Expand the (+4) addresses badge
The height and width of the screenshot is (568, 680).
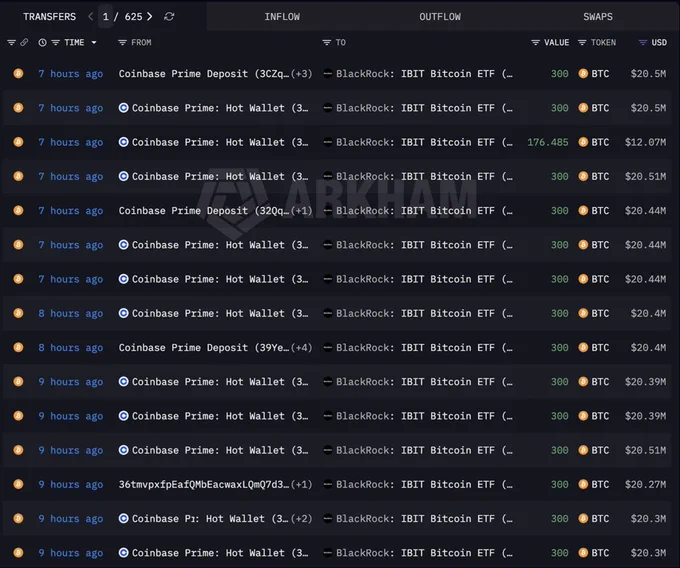point(301,347)
